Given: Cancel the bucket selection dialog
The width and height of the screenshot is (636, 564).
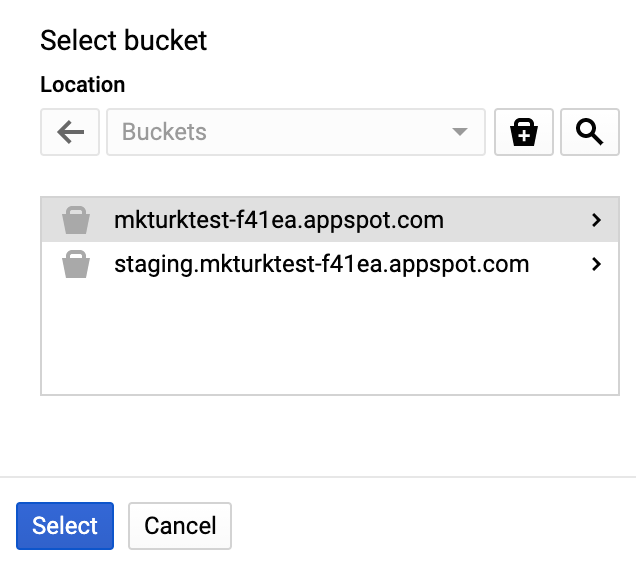Looking at the screenshot, I should tap(180, 526).
